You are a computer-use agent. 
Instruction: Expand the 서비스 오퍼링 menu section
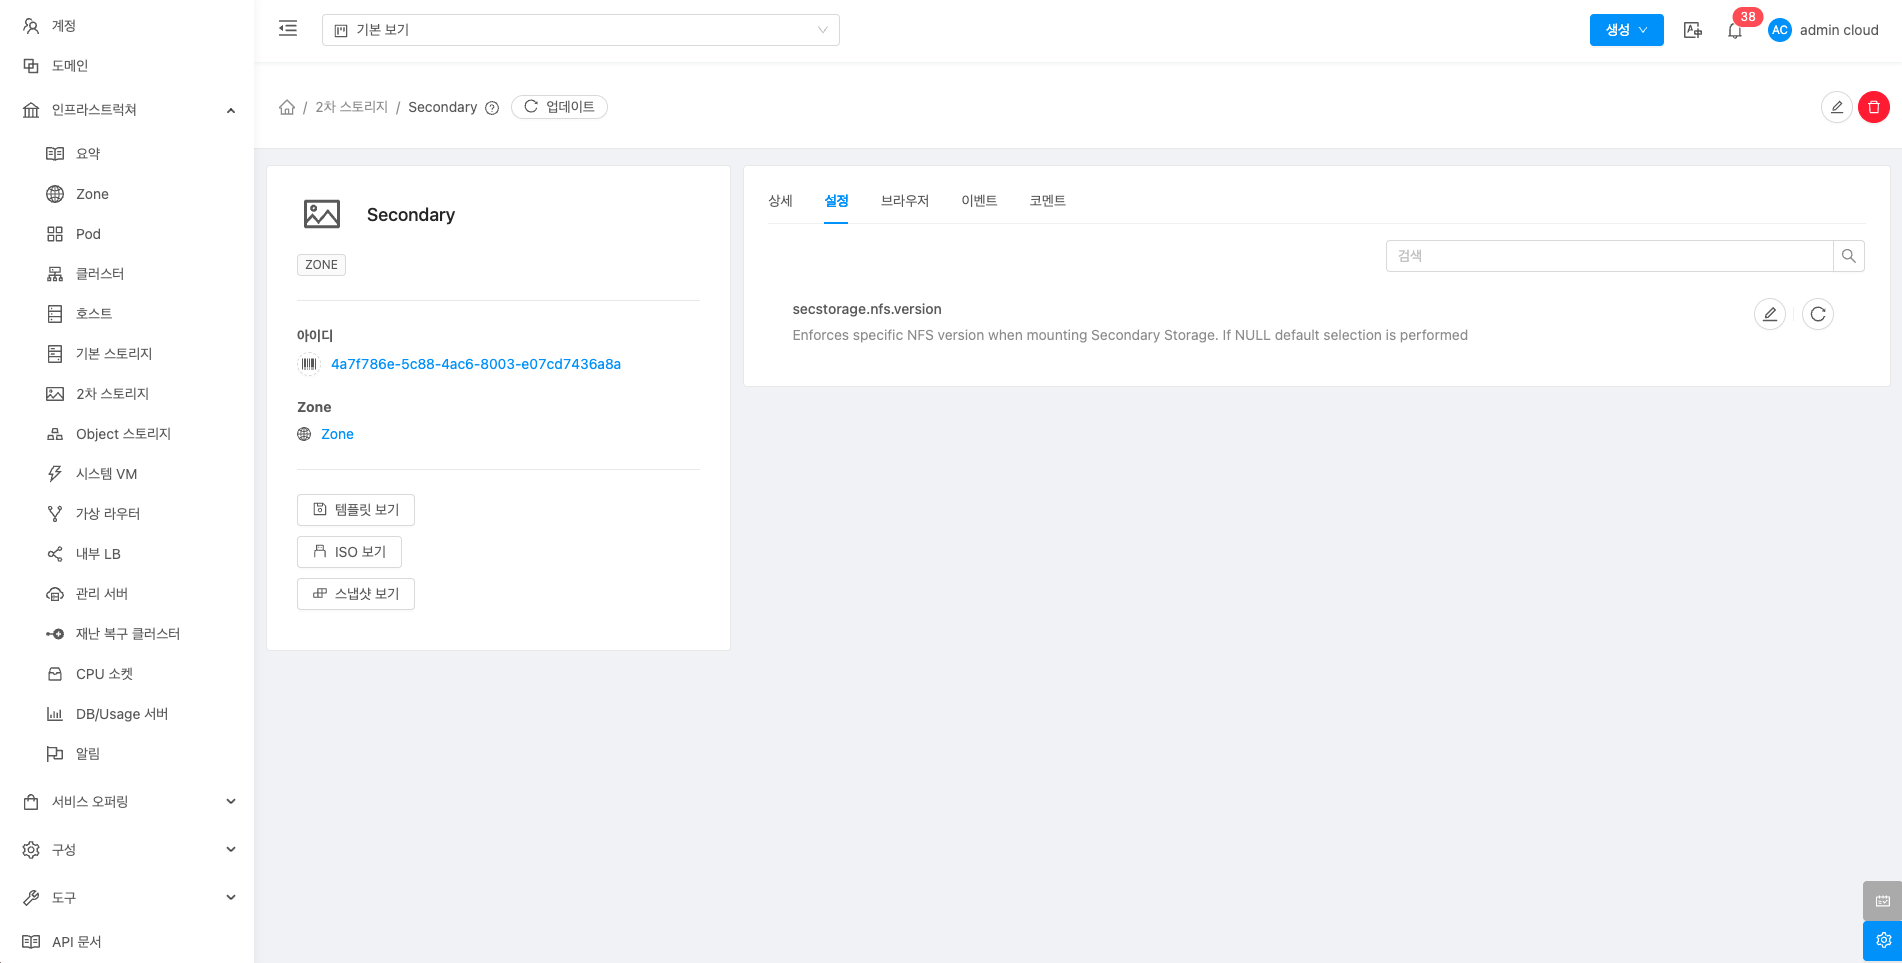point(128,801)
